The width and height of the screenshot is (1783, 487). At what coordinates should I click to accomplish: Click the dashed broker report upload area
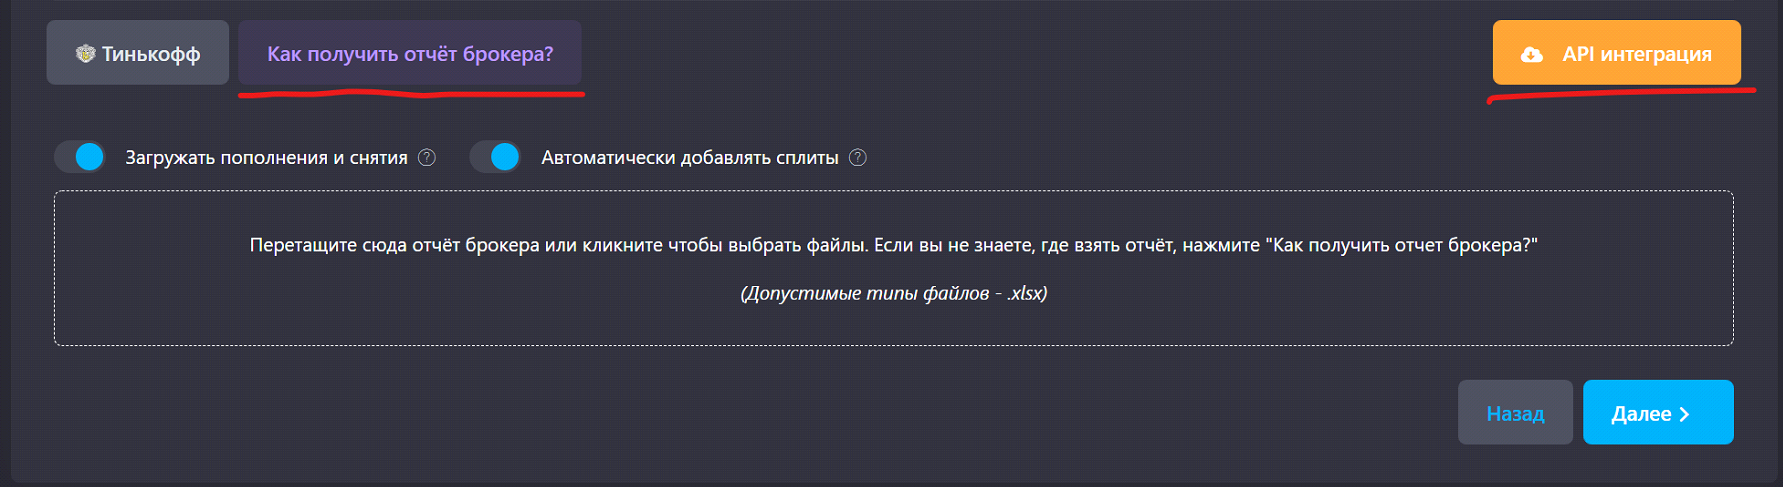pos(893,268)
